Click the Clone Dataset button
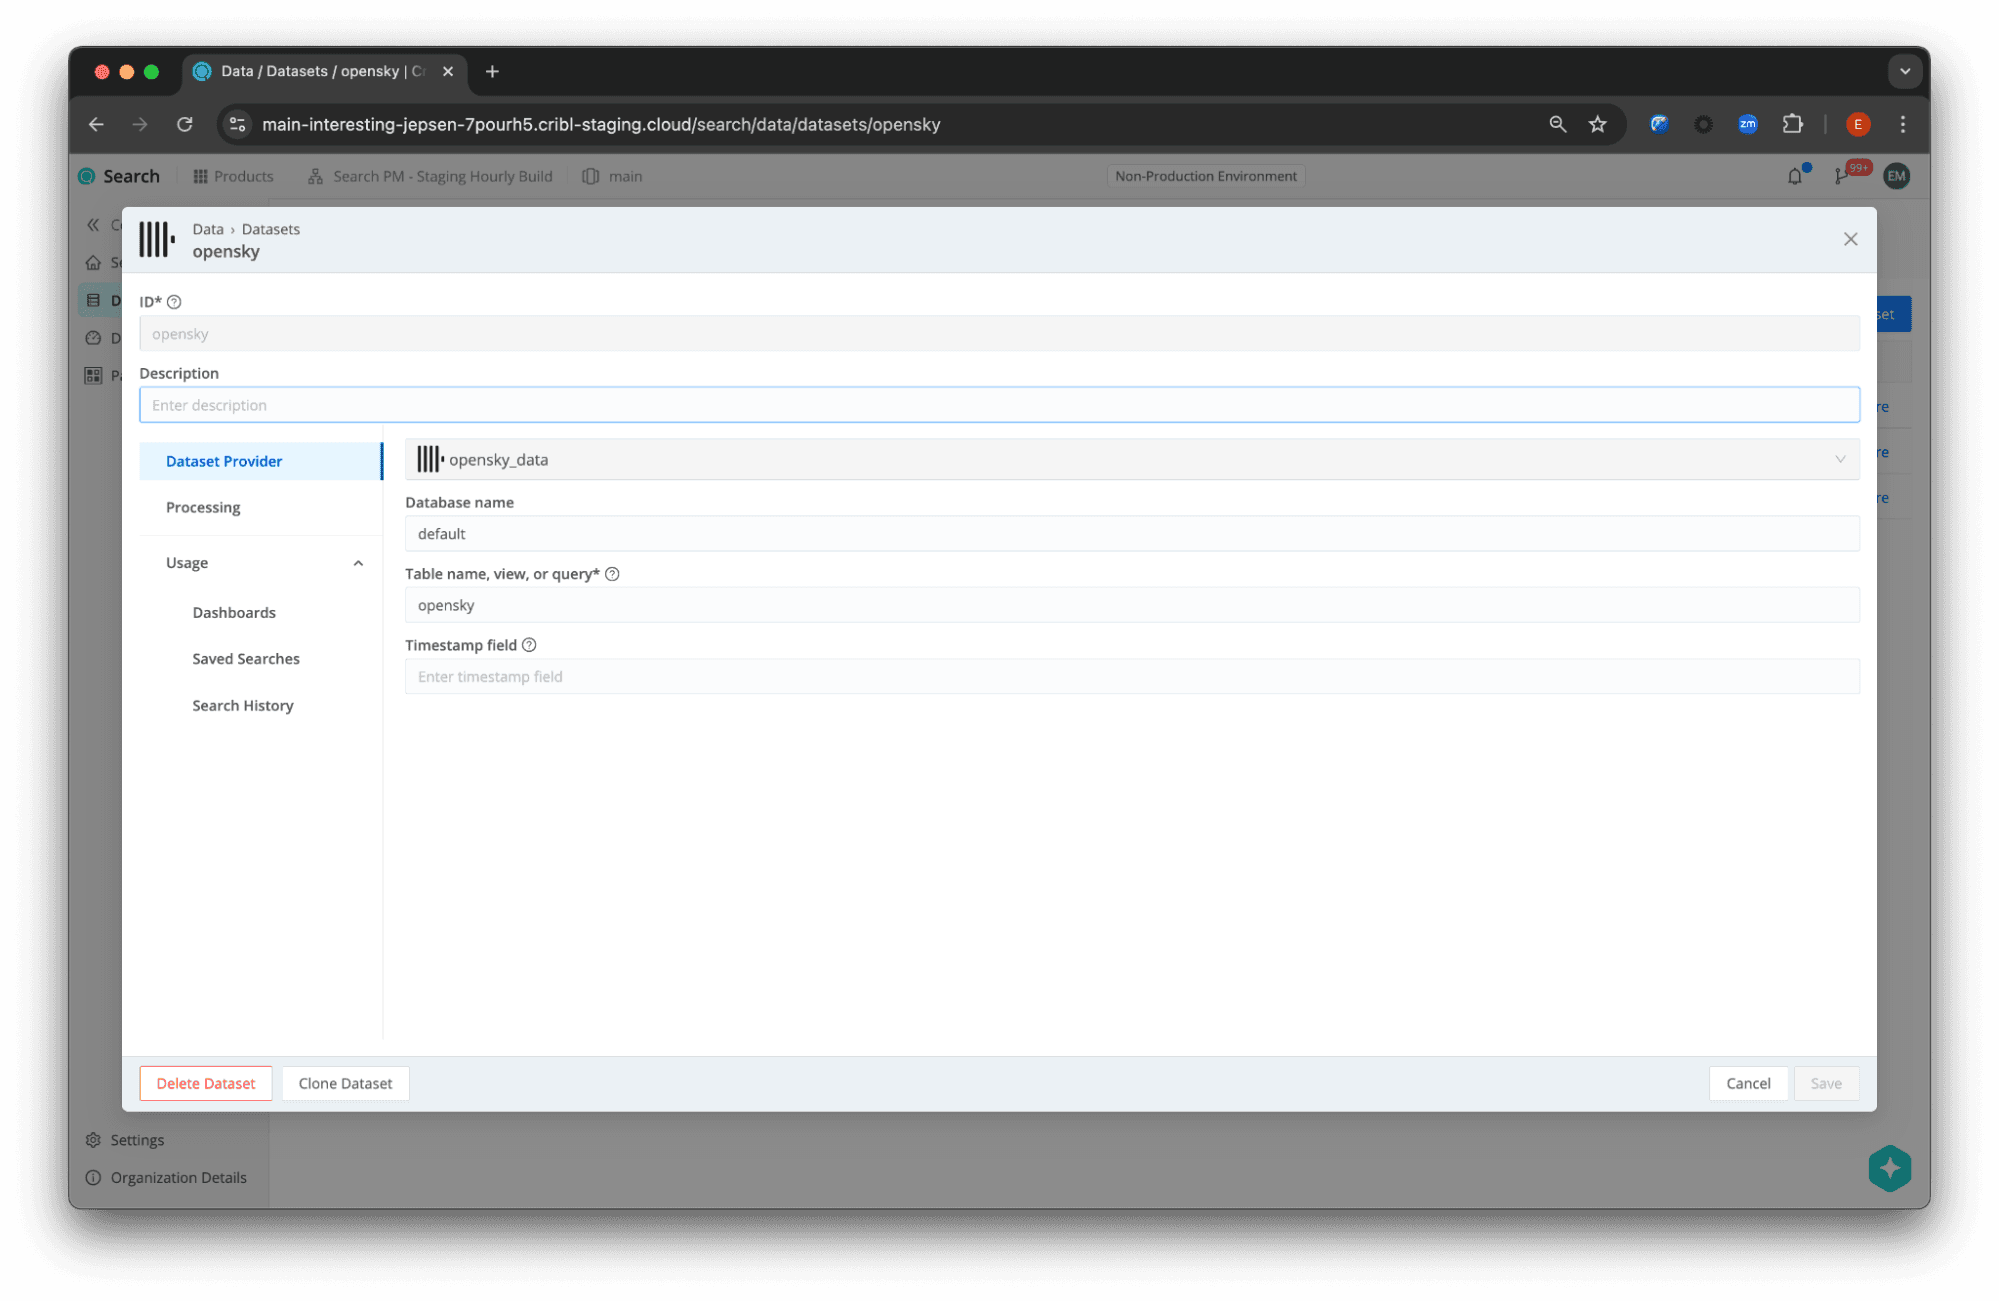 tap(345, 1083)
